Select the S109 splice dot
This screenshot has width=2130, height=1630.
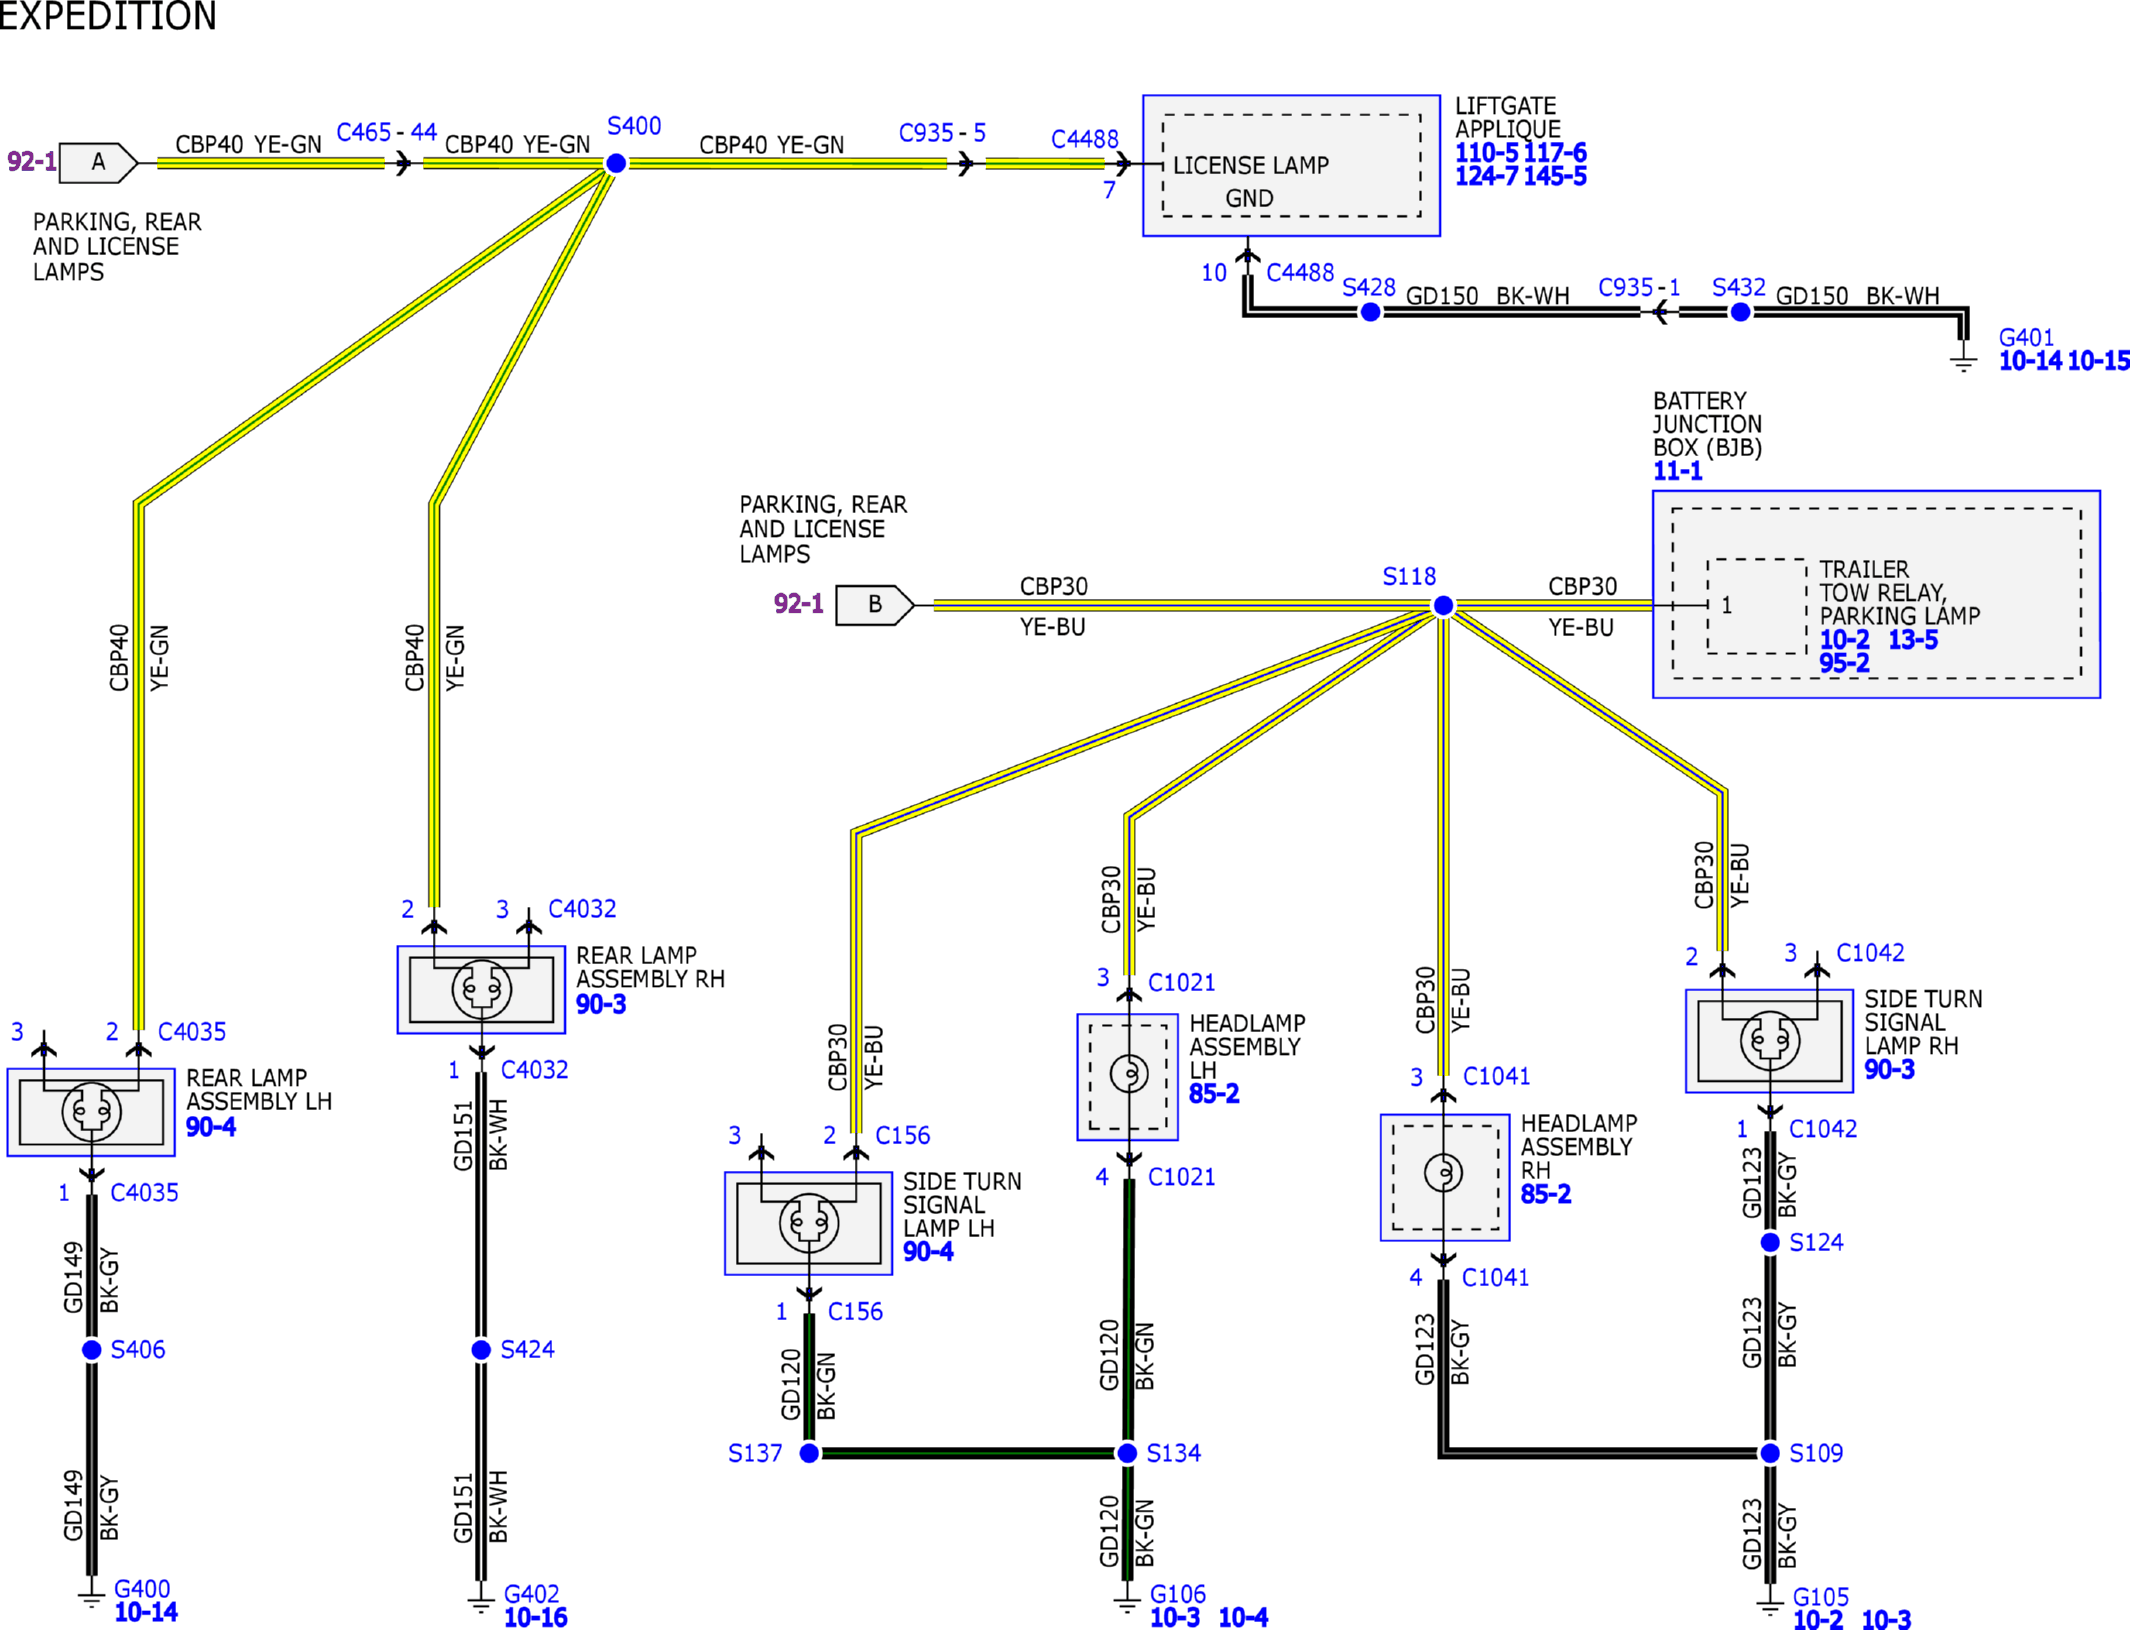(x=1770, y=1453)
